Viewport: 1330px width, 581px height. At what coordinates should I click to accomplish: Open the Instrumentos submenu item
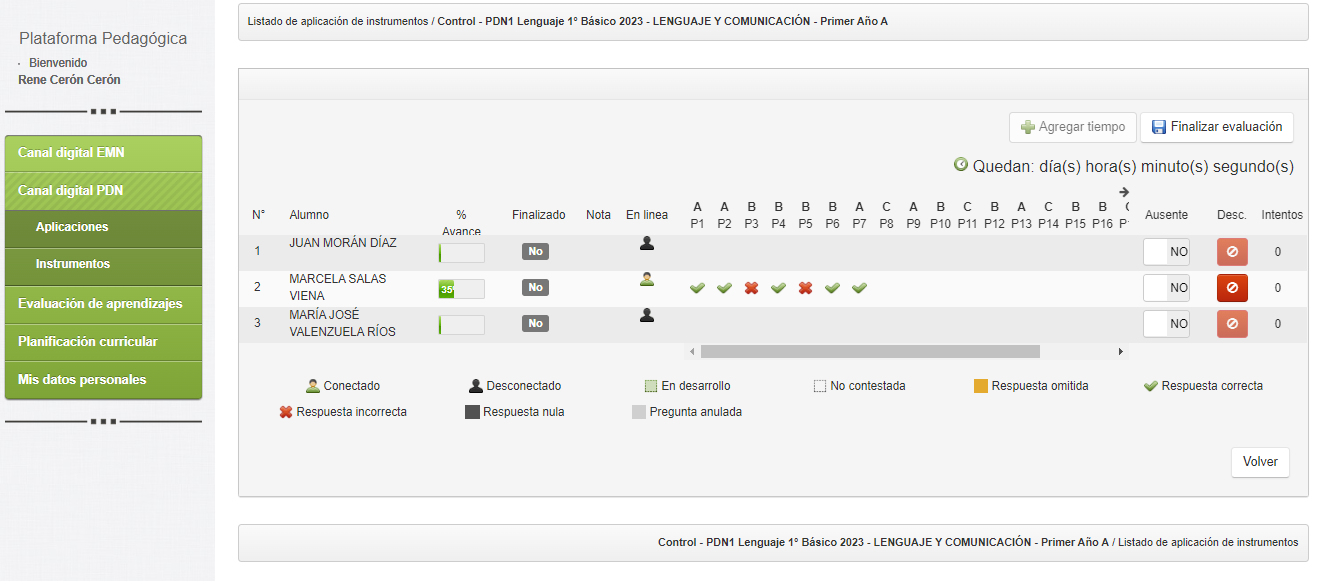pos(73,264)
